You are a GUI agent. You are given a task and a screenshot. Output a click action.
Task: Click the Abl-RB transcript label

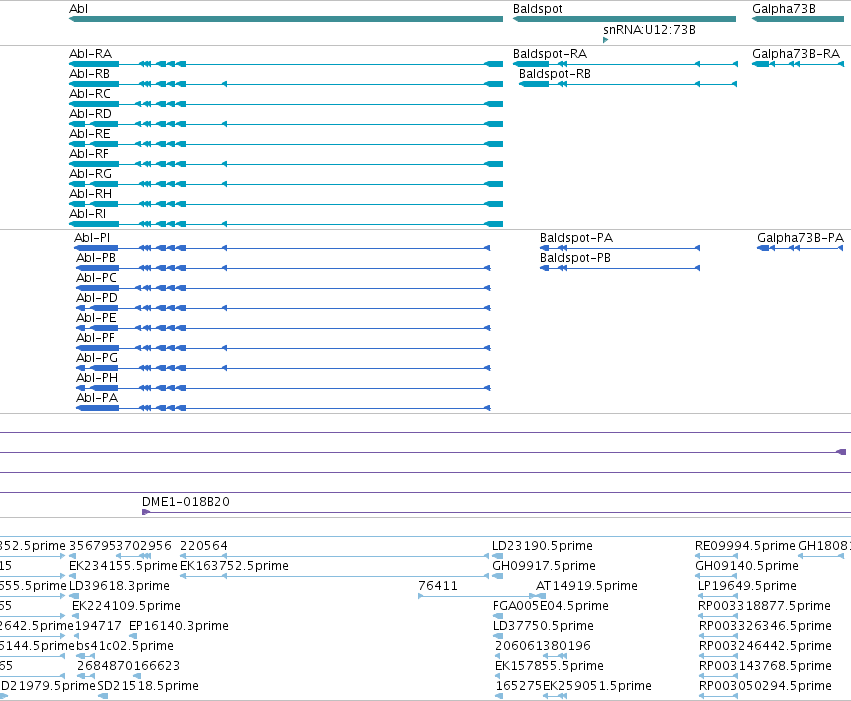[90, 74]
